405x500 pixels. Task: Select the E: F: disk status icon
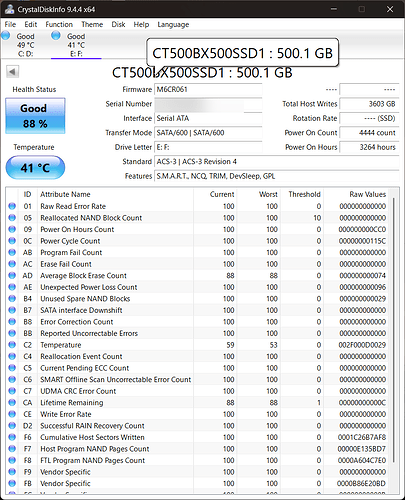click(x=56, y=35)
